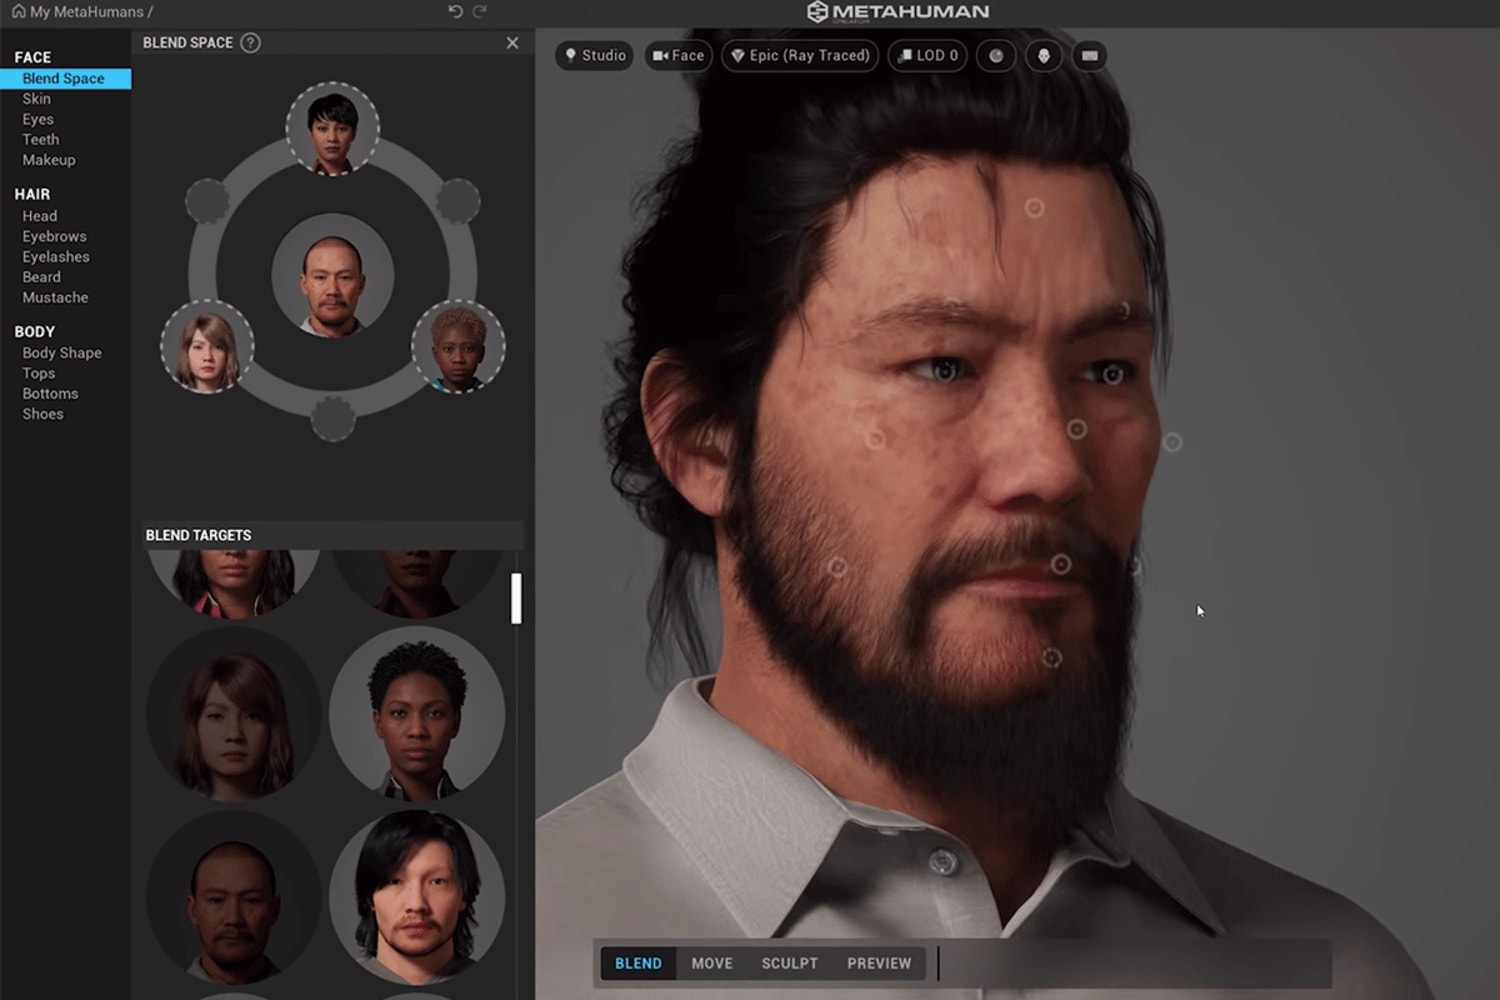This screenshot has height=1000, width=1500.
Task: Pick the bald mustached man blend target
Action: click(233, 897)
